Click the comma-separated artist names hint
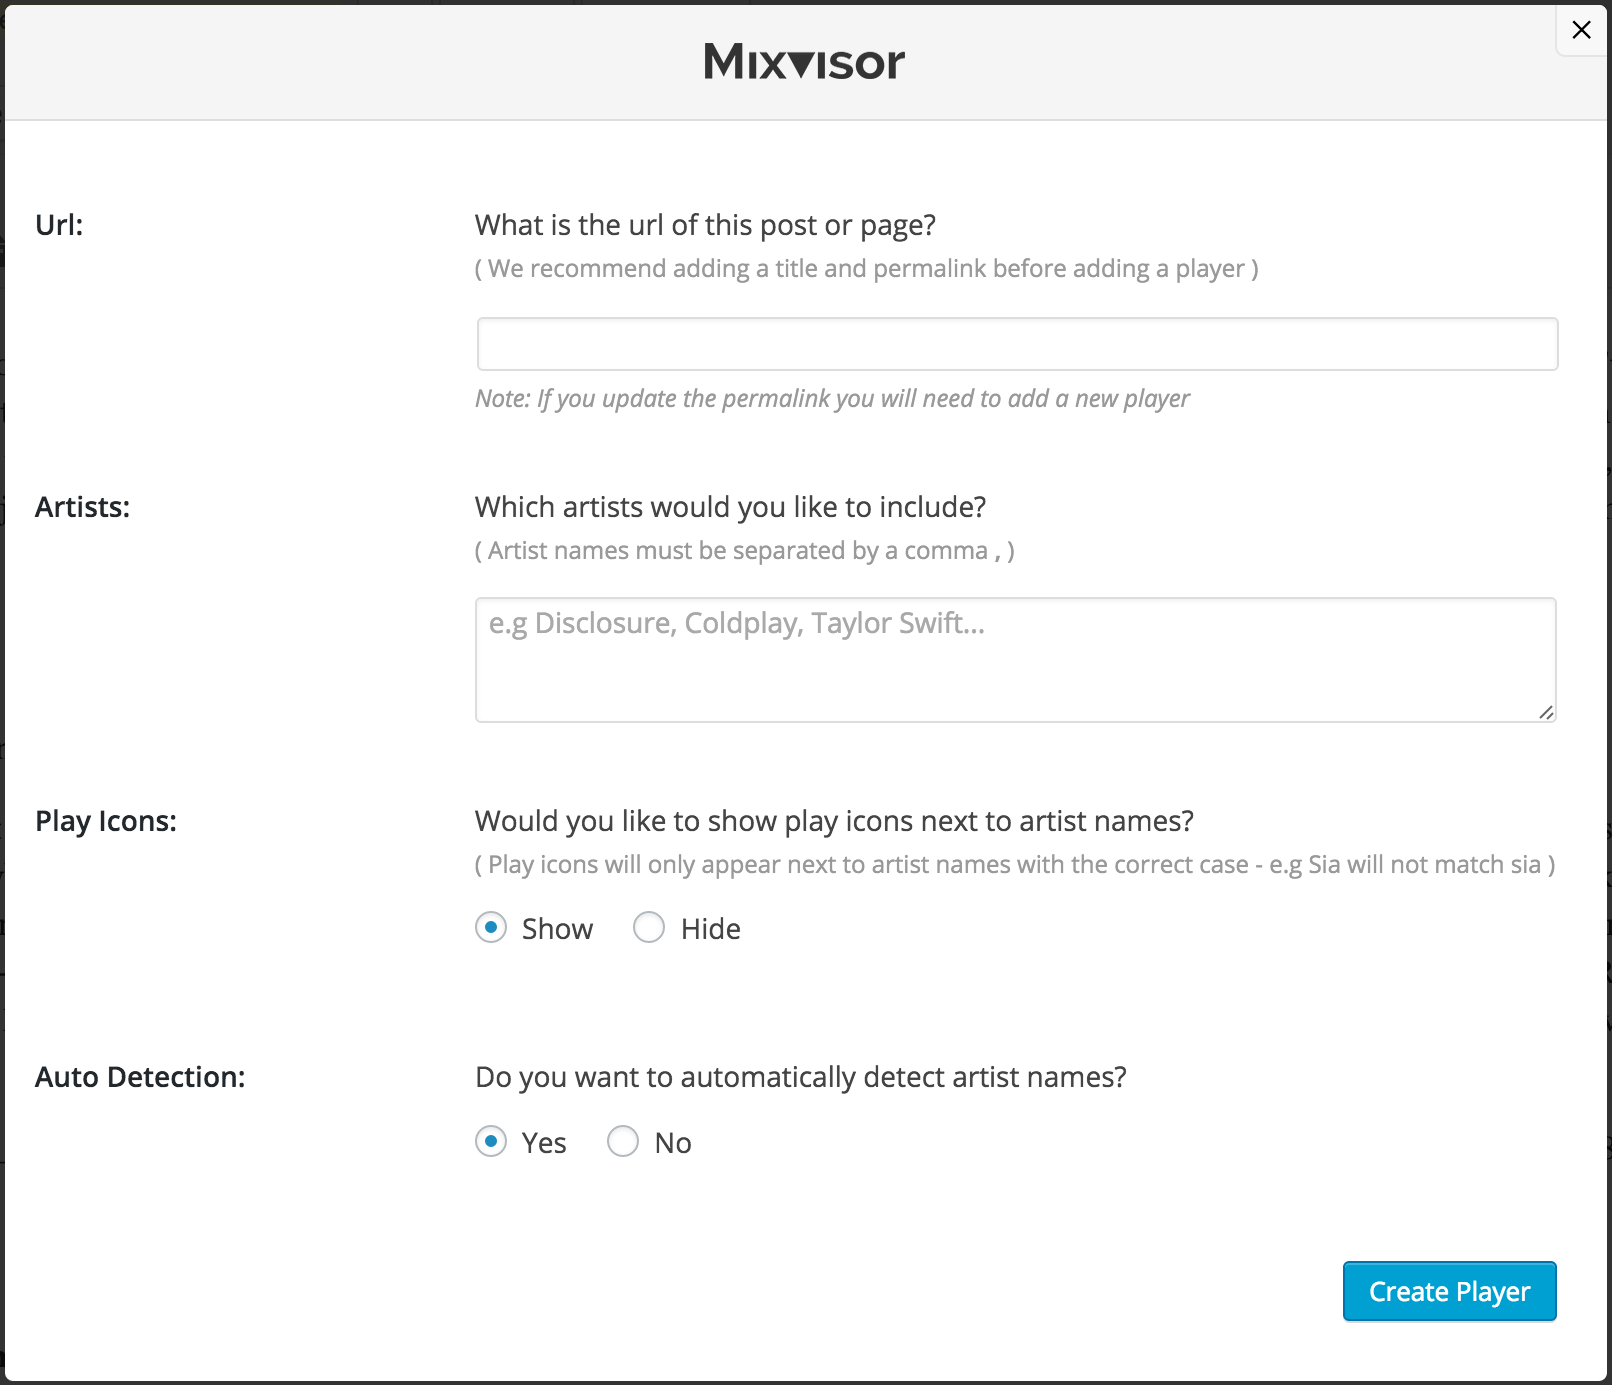1612x1385 pixels. 744,551
